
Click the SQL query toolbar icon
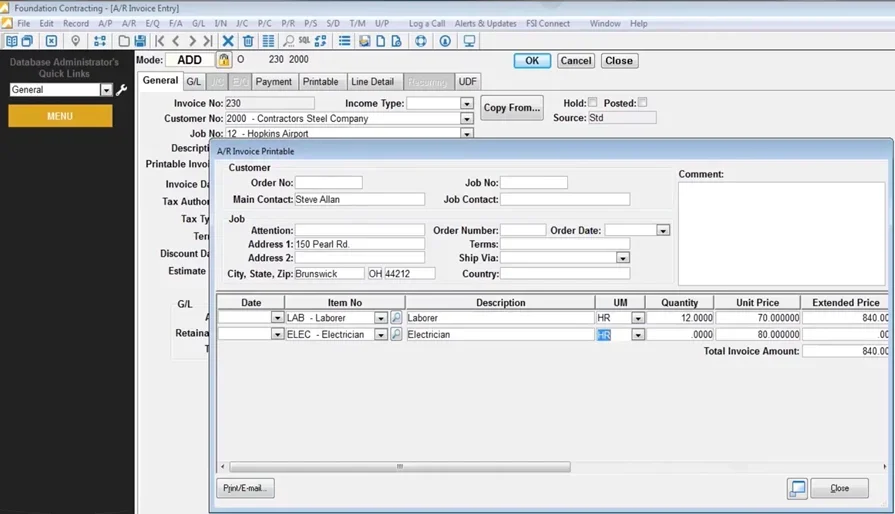[x=304, y=41]
